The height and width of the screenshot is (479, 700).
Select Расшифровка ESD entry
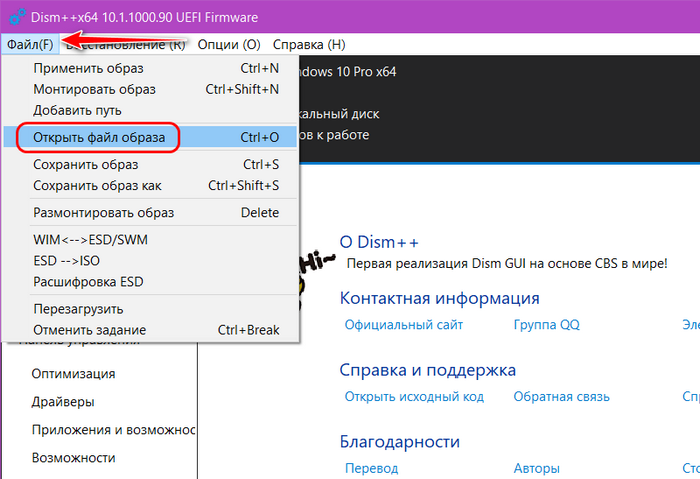point(150,282)
